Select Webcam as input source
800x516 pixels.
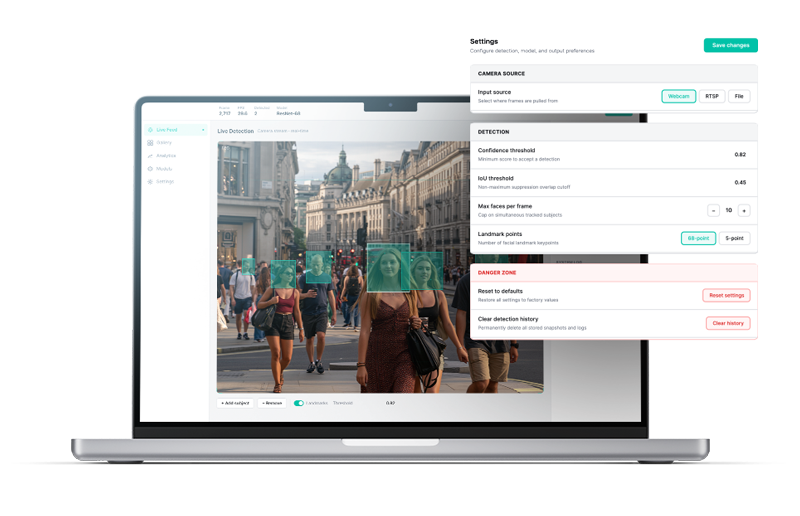pyautogui.click(x=679, y=96)
